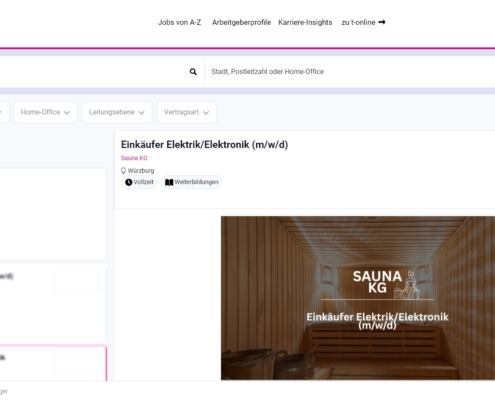Click job title Einkäufer Elektrik/Elektronik (m/w/d)

tap(204, 145)
